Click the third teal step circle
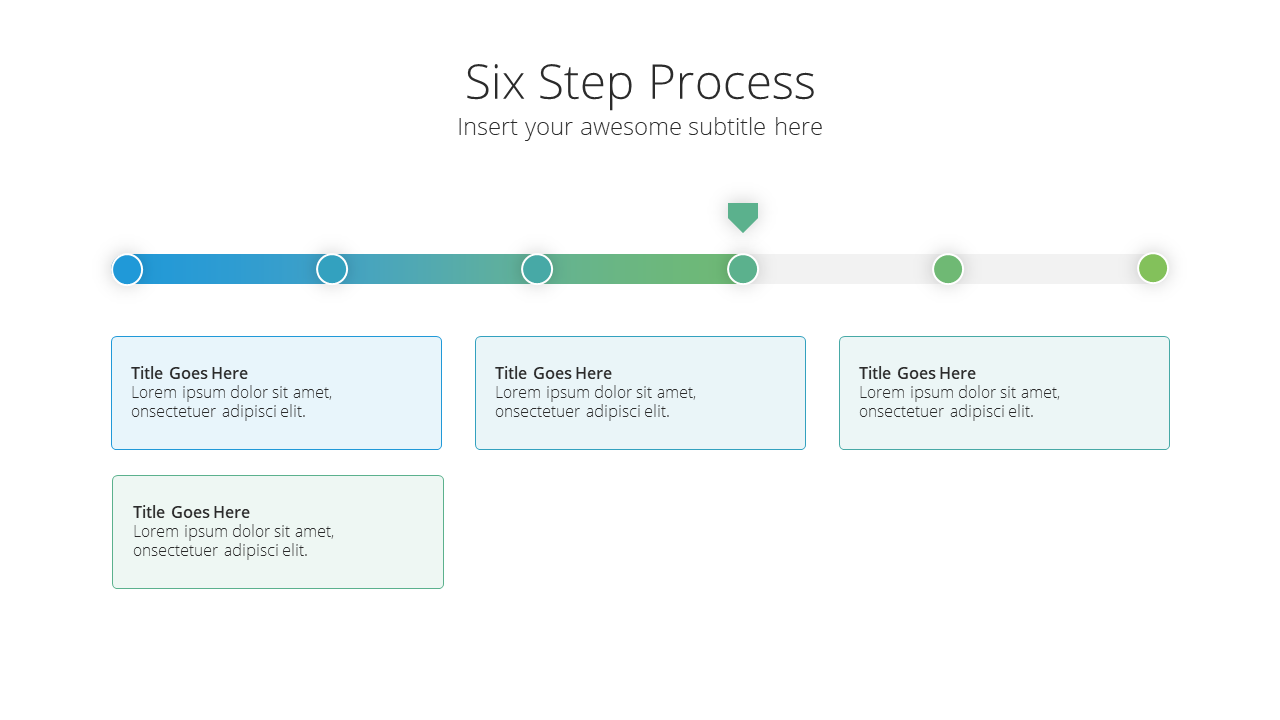 click(537, 269)
